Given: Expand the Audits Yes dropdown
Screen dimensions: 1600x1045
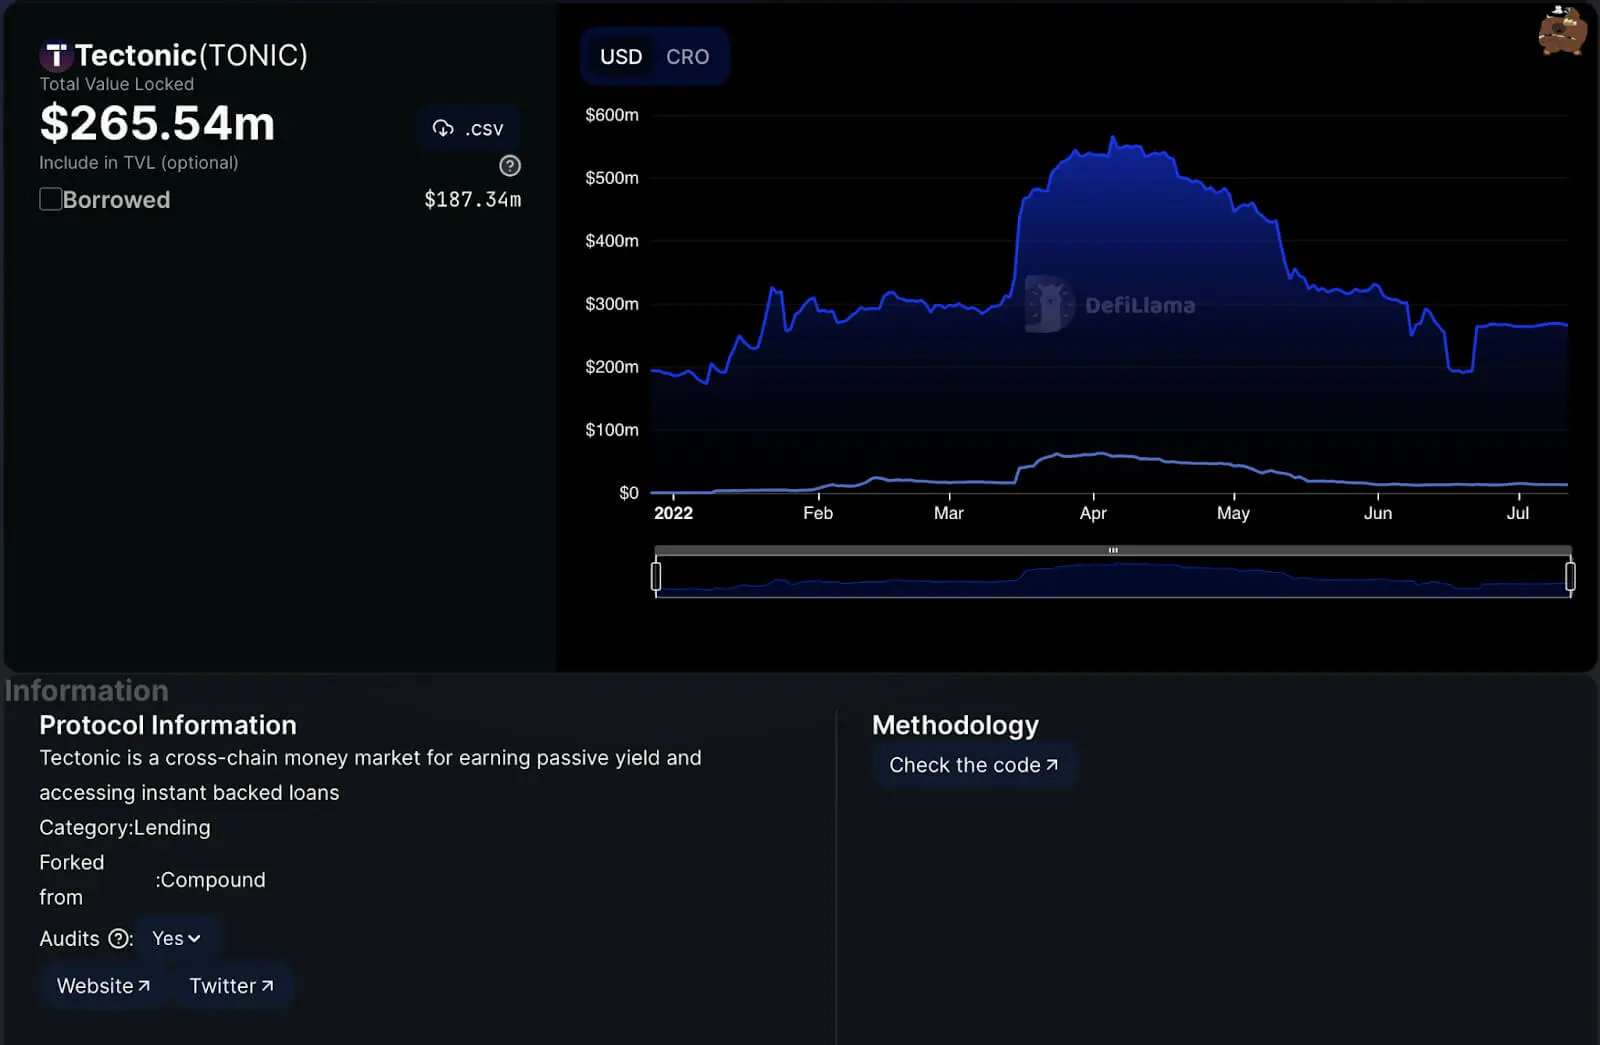Looking at the screenshot, I should pos(176,938).
